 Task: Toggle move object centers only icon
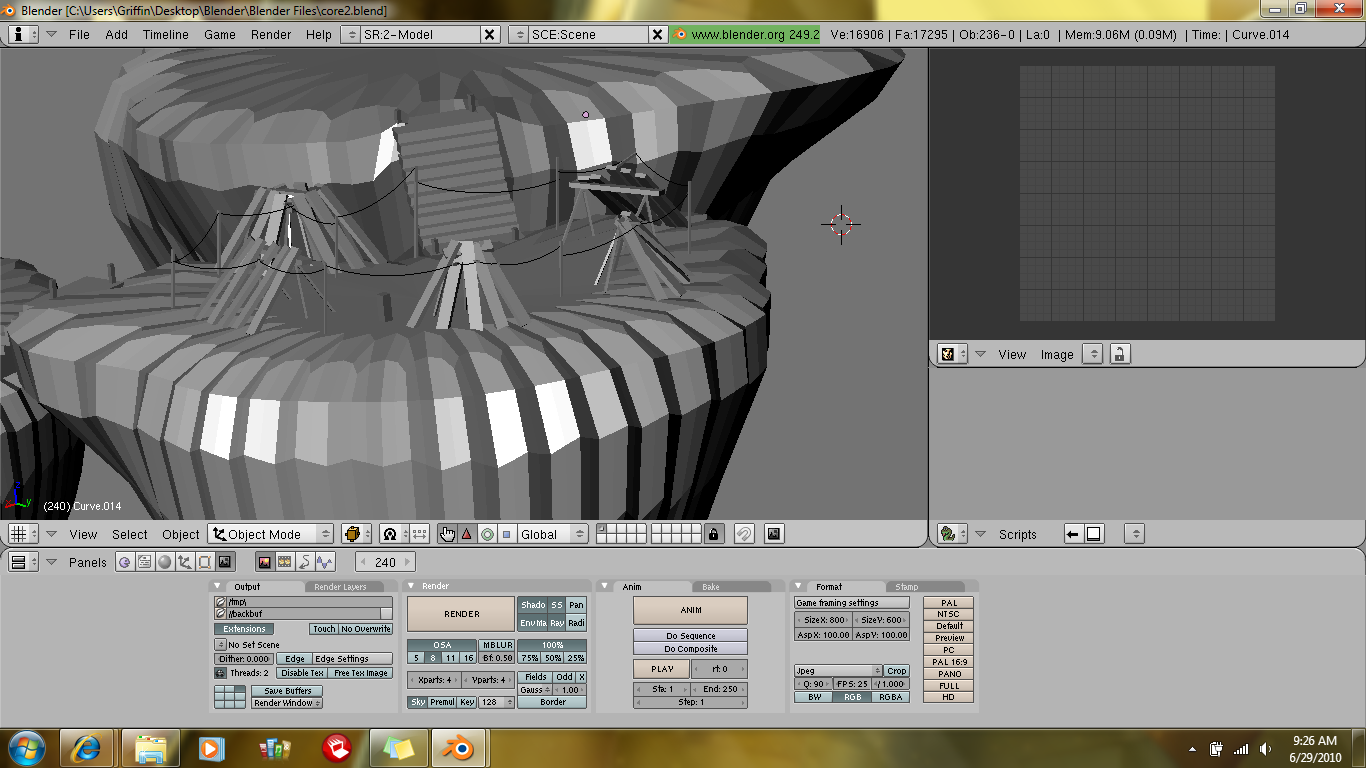click(419, 534)
